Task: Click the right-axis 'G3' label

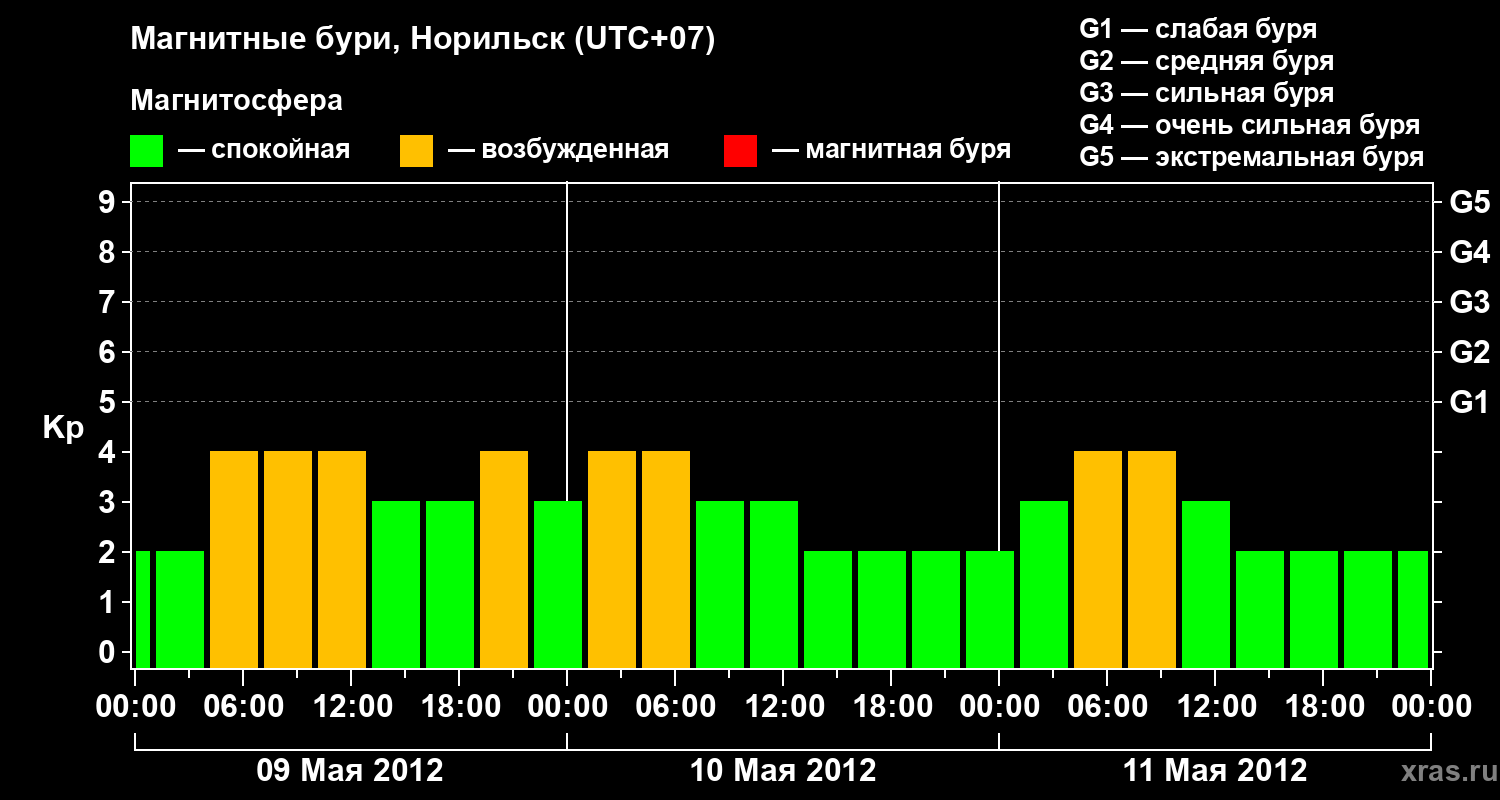Action: tap(1470, 302)
